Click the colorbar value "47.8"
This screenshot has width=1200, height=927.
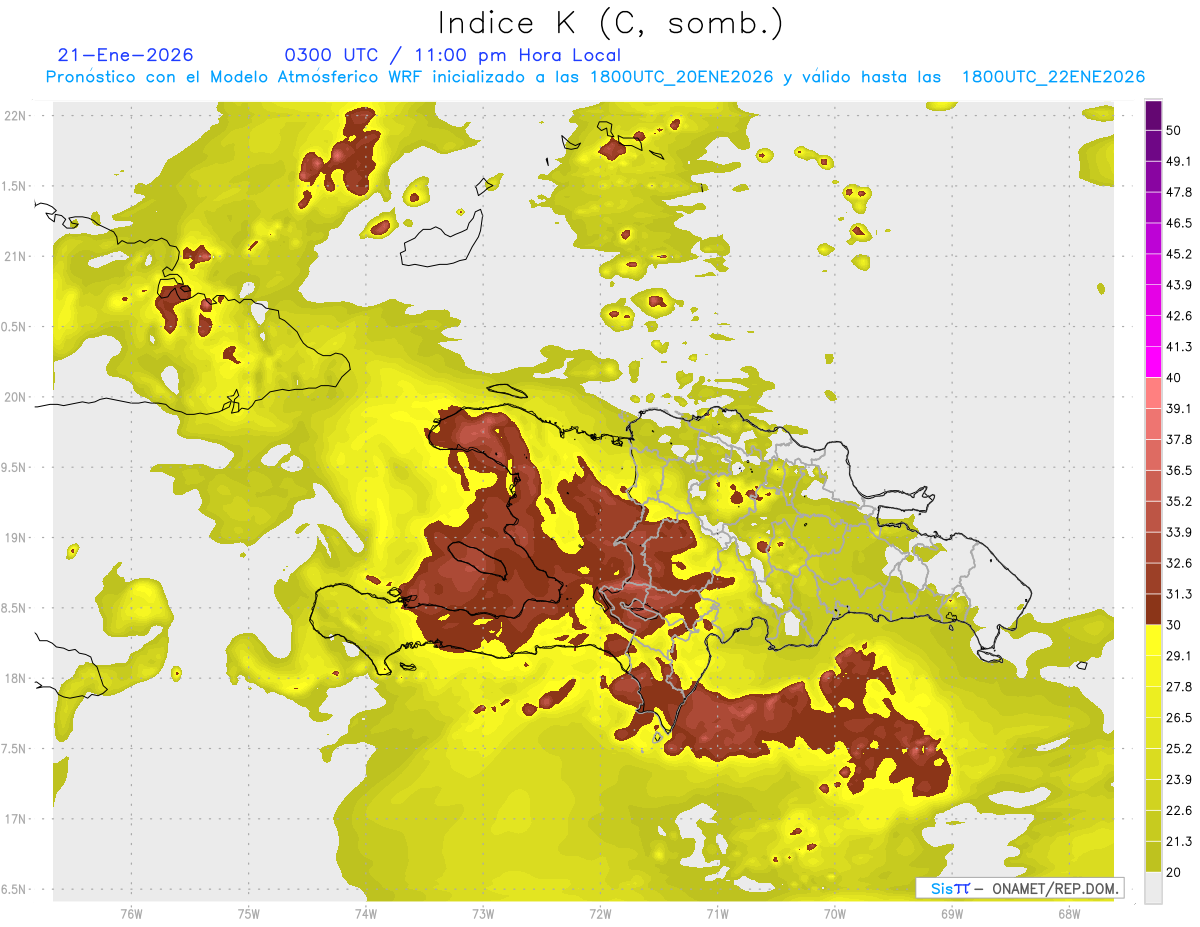[x=1180, y=193]
